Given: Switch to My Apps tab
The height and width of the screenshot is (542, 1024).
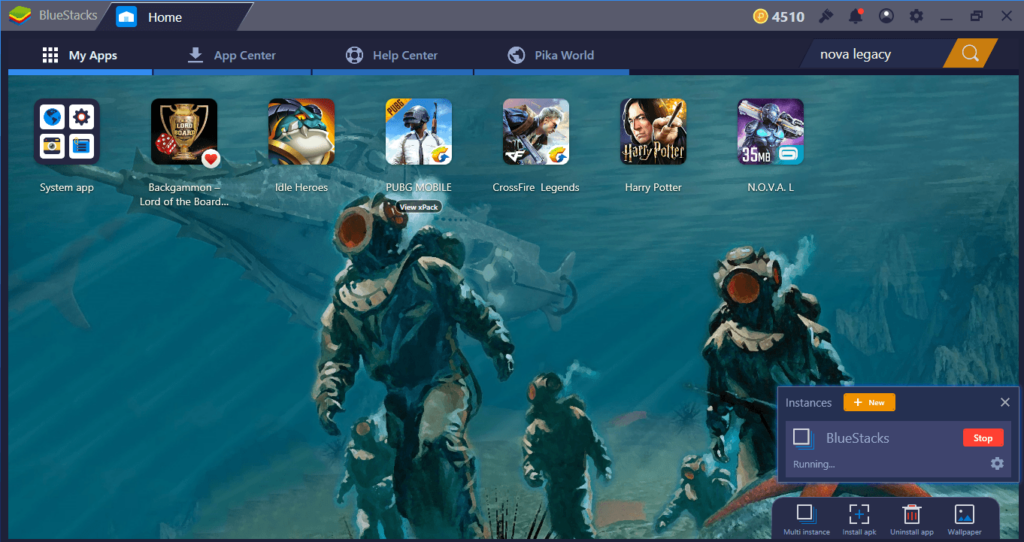Looking at the screenshot, I should point(80,56).
